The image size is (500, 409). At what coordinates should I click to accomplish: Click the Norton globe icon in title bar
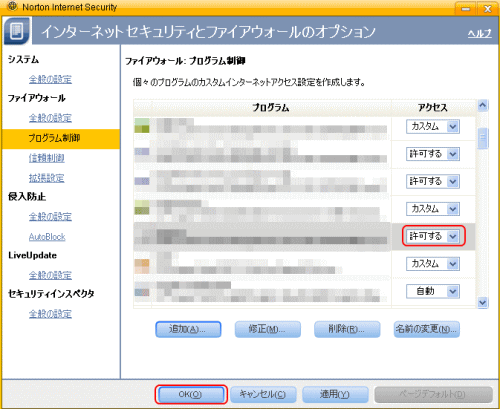click(12, 6)
